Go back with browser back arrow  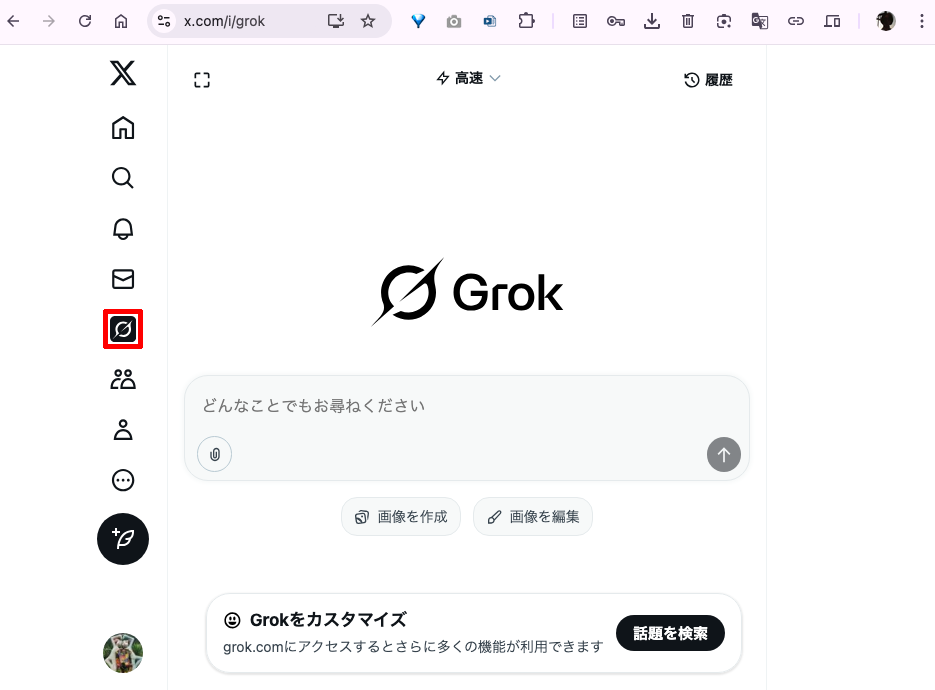pos(14,21)
